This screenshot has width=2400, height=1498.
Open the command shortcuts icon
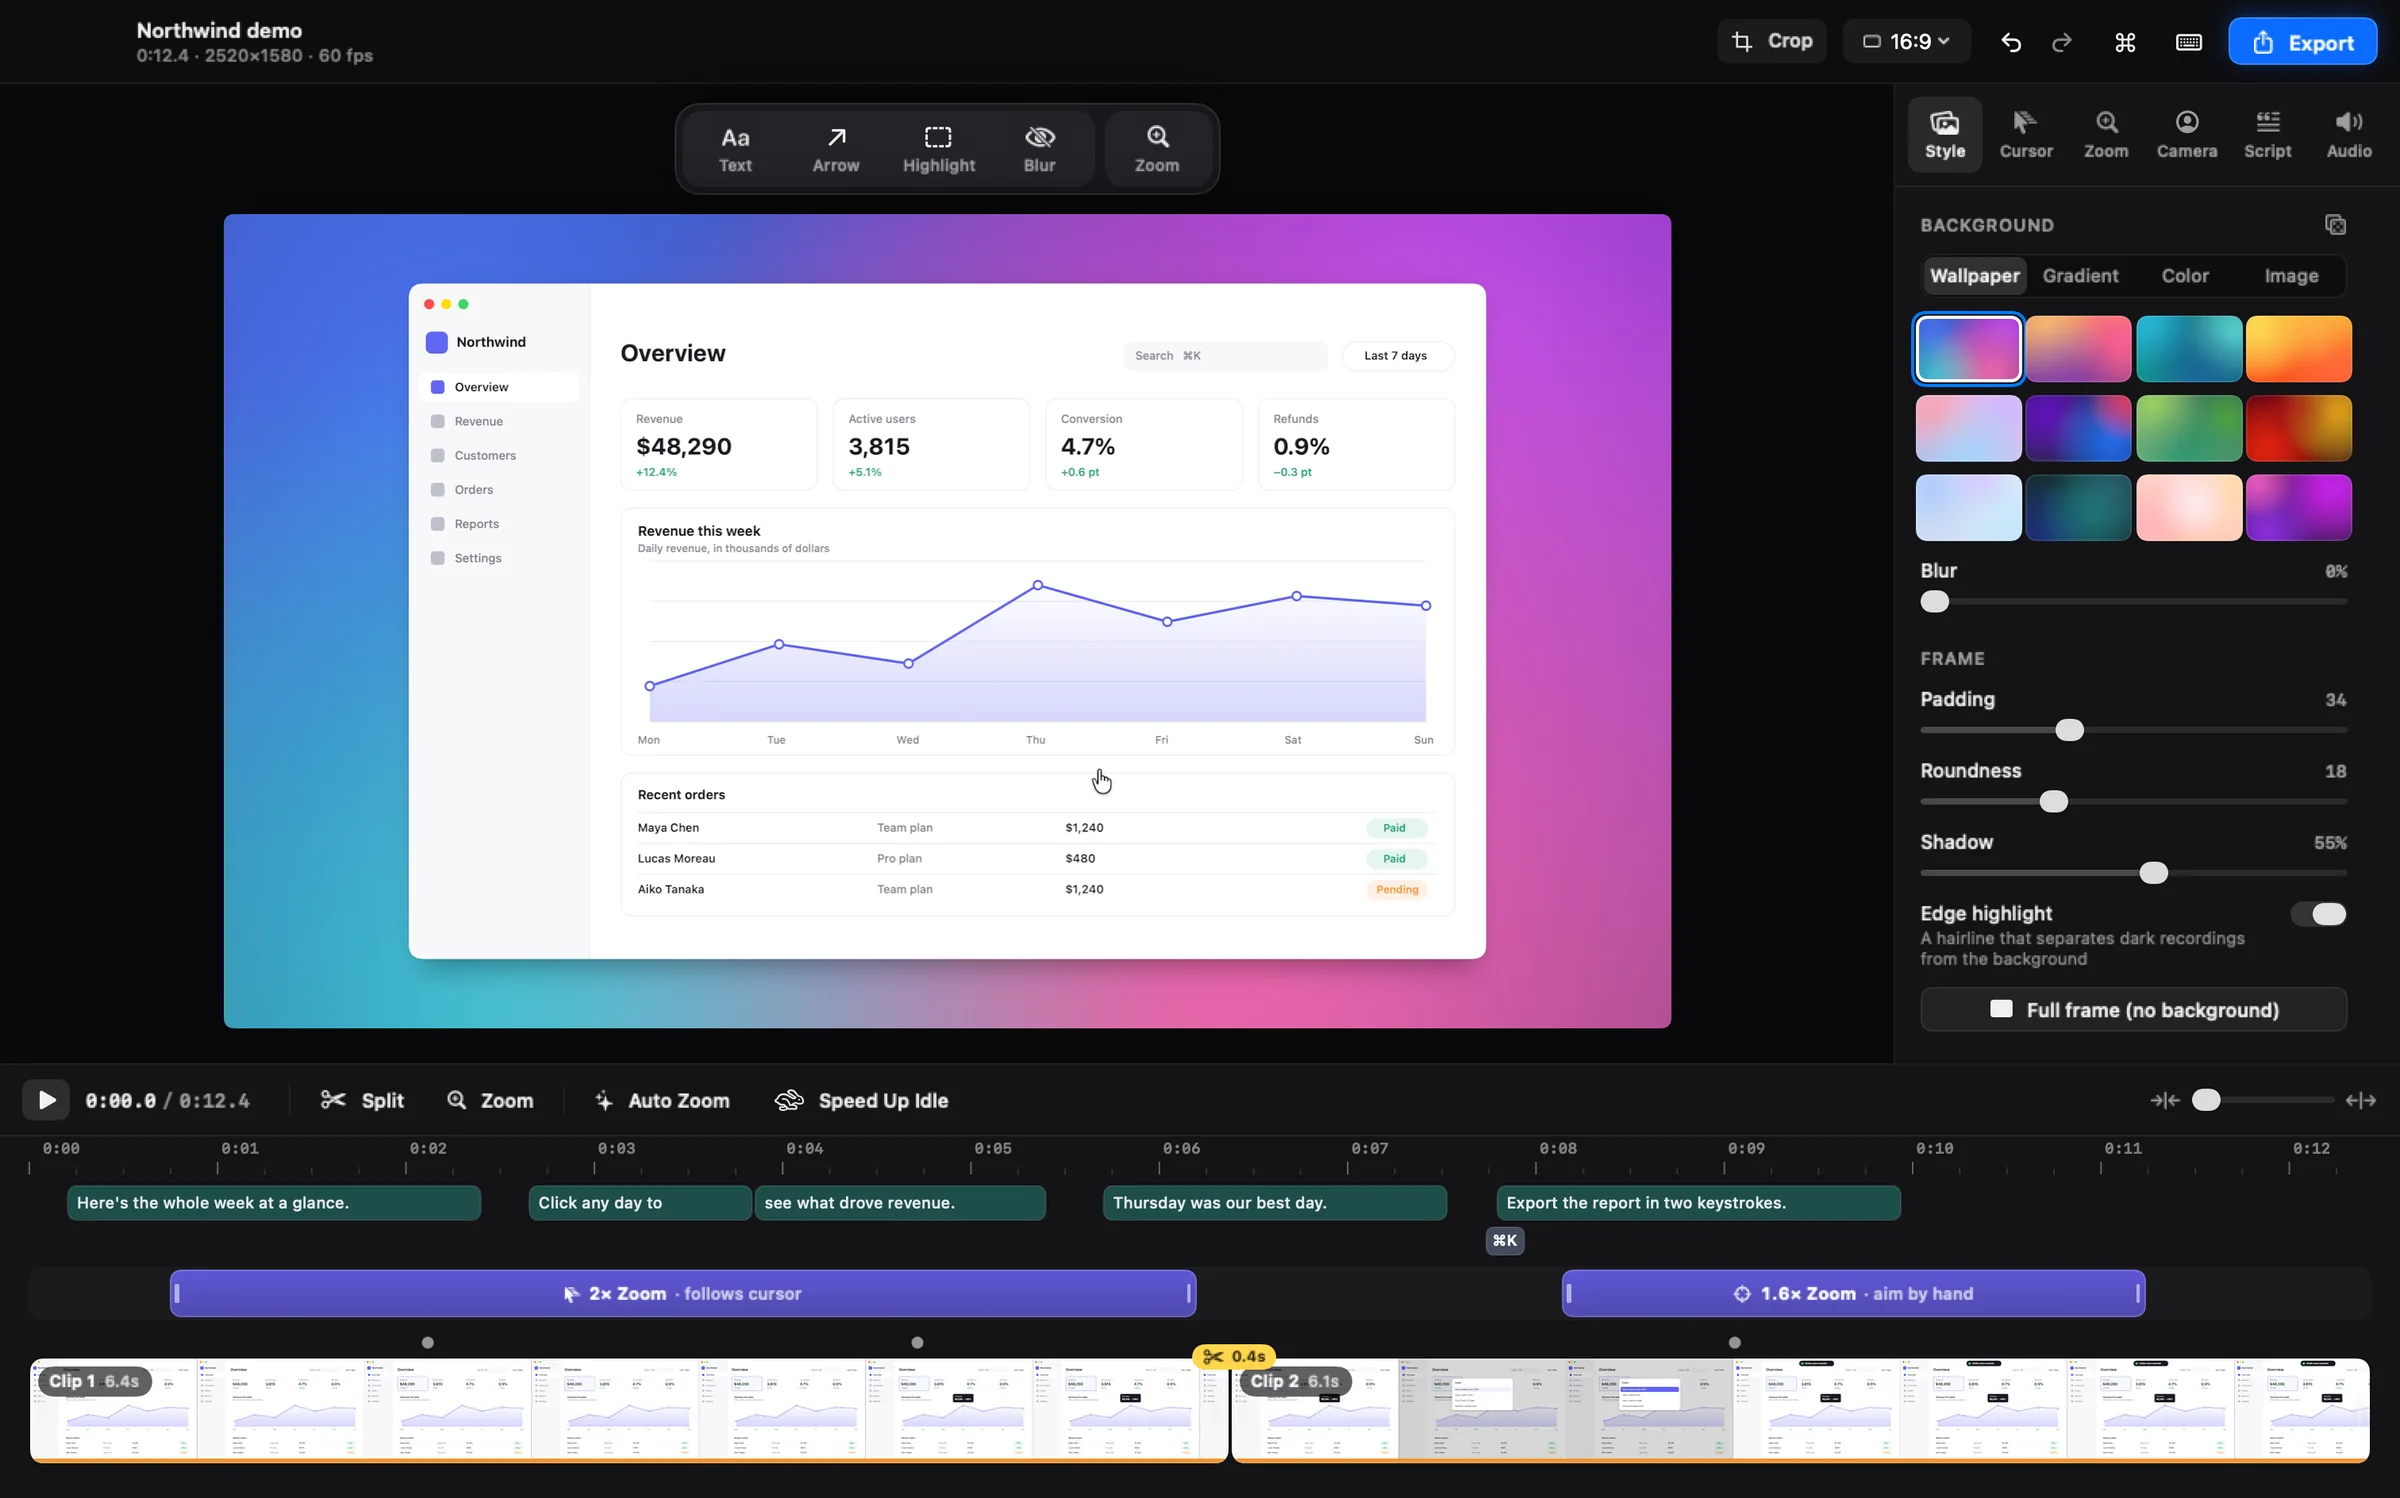click(2125, 42)
